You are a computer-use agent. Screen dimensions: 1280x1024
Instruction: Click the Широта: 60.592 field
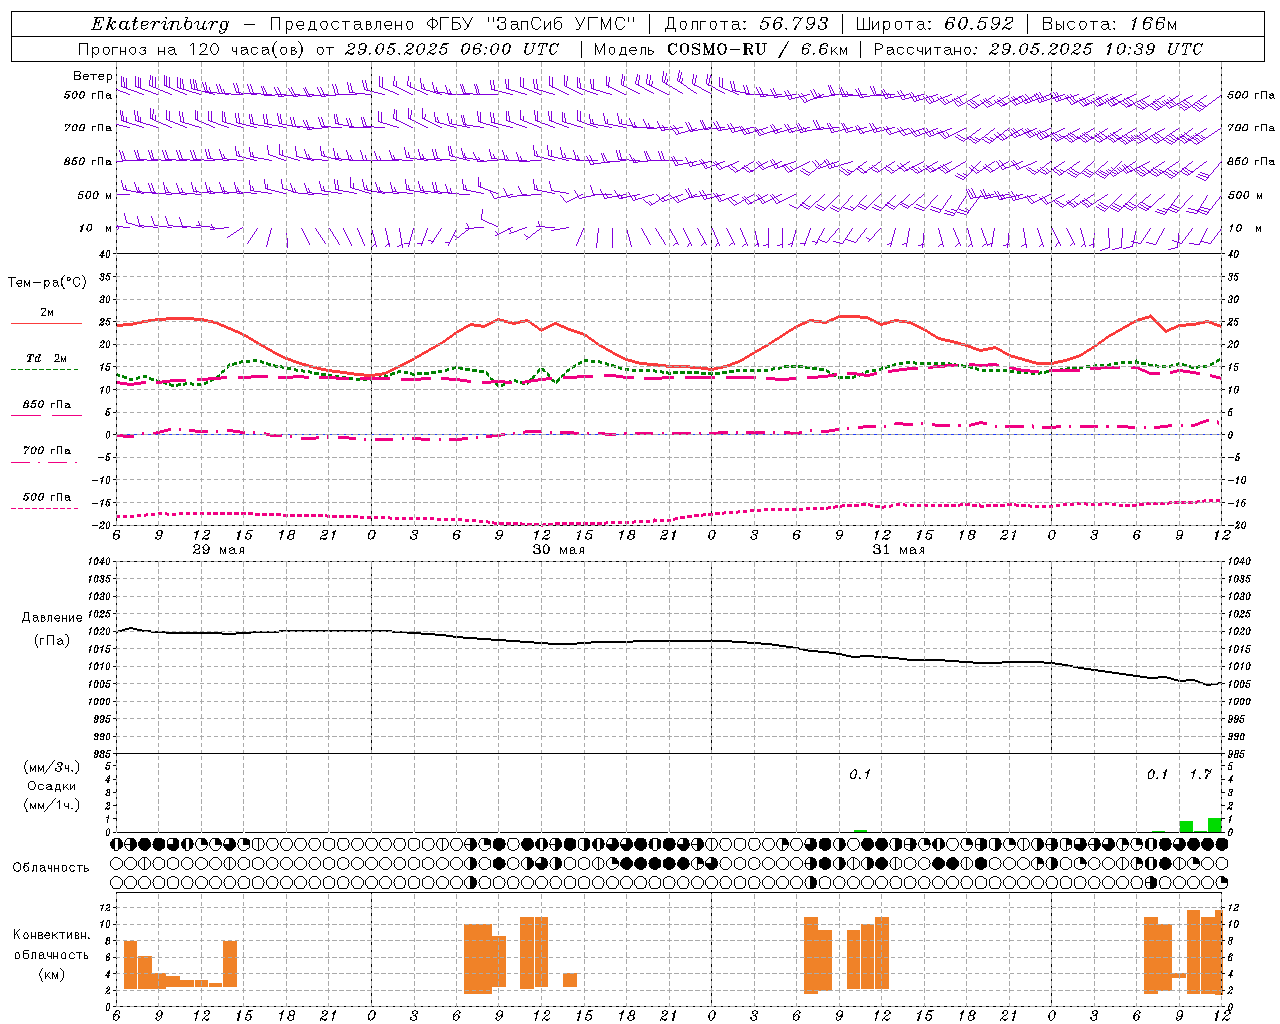934,25
